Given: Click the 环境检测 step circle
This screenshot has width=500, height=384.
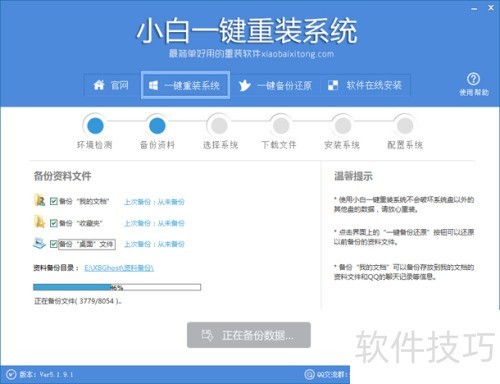Looking at the screenshot, I should point(95,126).
